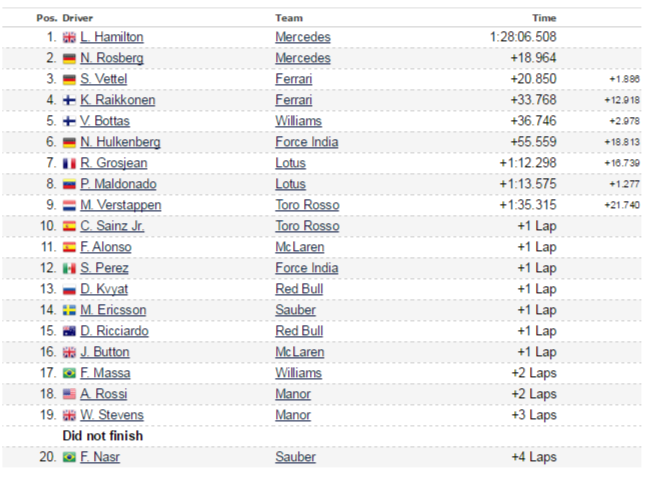Follow the N. Hulkenberg driver link
Screen dimensions: 646x480
coord(120,142)
